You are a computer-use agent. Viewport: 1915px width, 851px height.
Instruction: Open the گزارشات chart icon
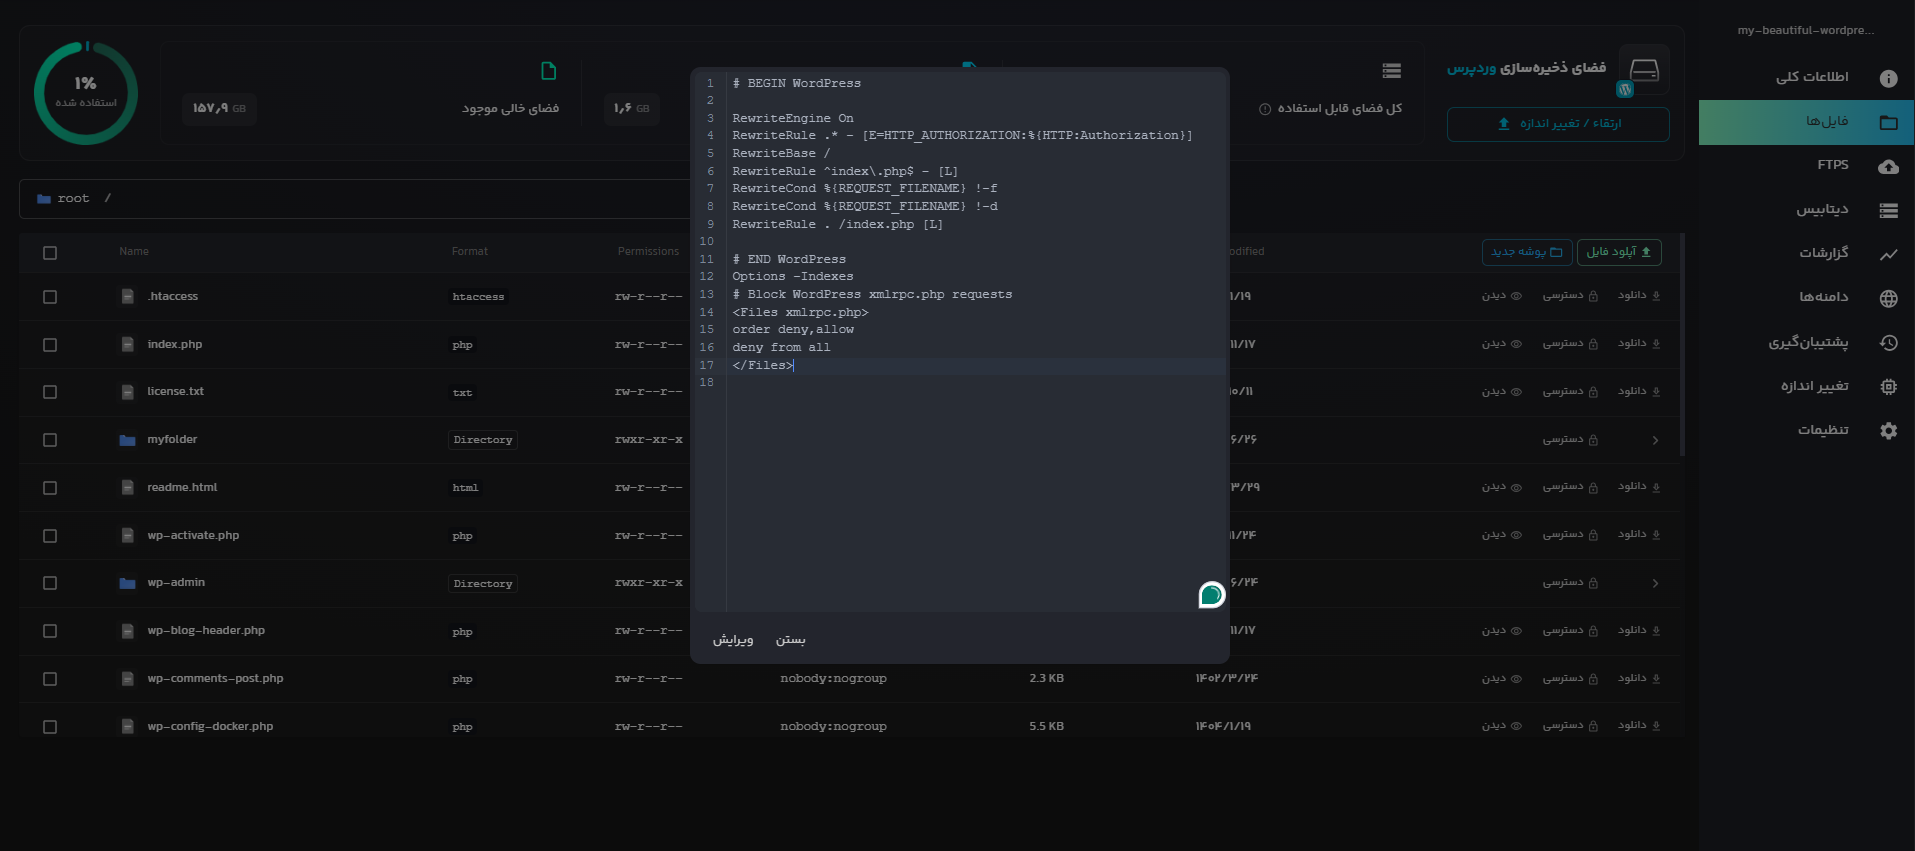click(x=1888, y=254)
